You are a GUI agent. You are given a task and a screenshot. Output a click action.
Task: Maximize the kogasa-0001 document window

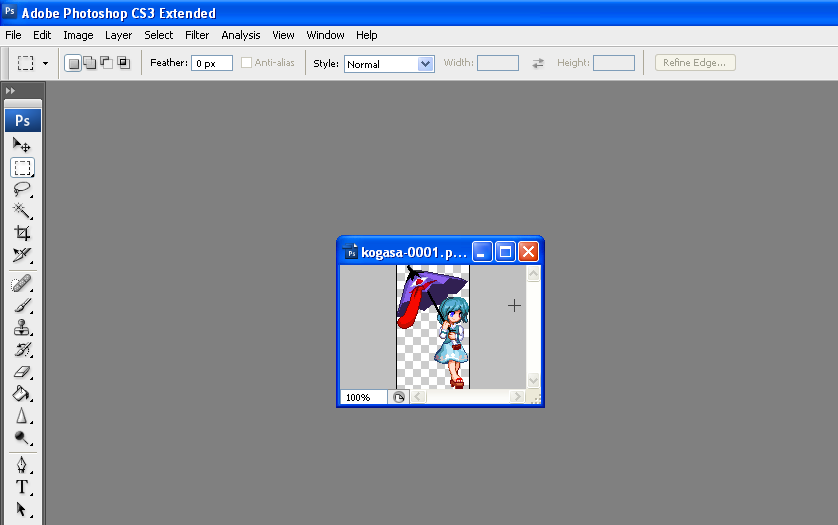[505, 251]
